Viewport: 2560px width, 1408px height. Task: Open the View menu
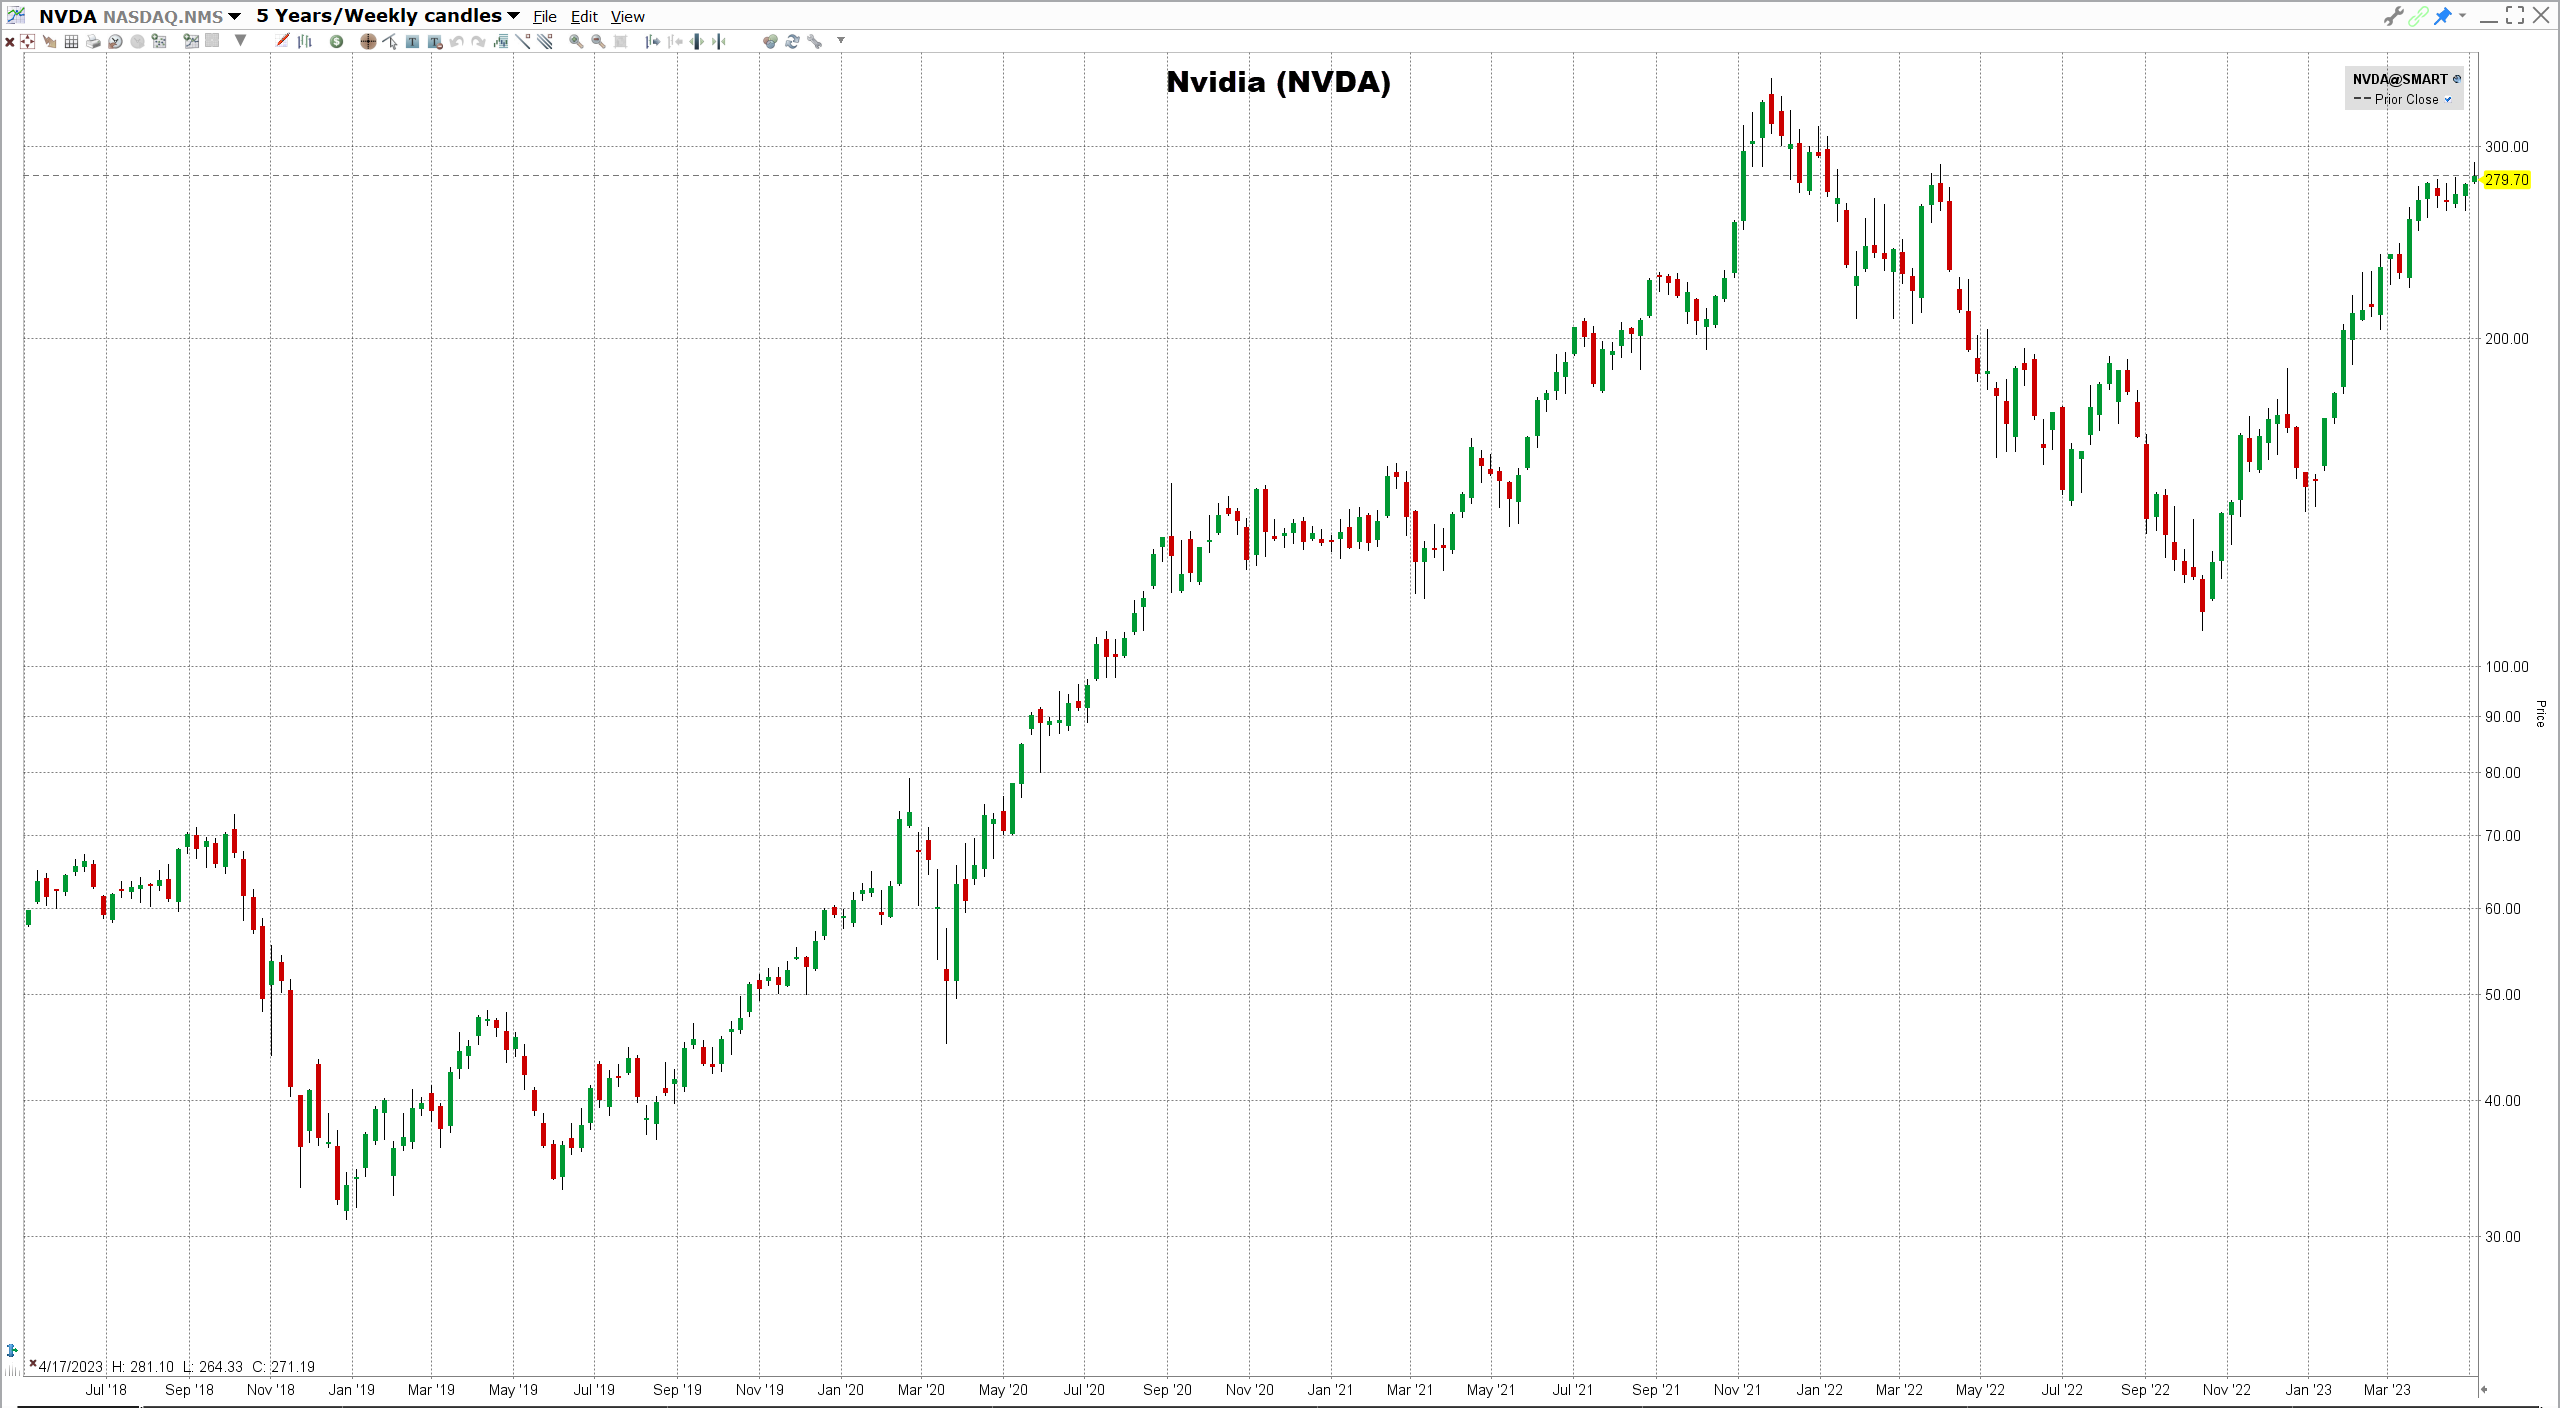(x=628, y=17)
